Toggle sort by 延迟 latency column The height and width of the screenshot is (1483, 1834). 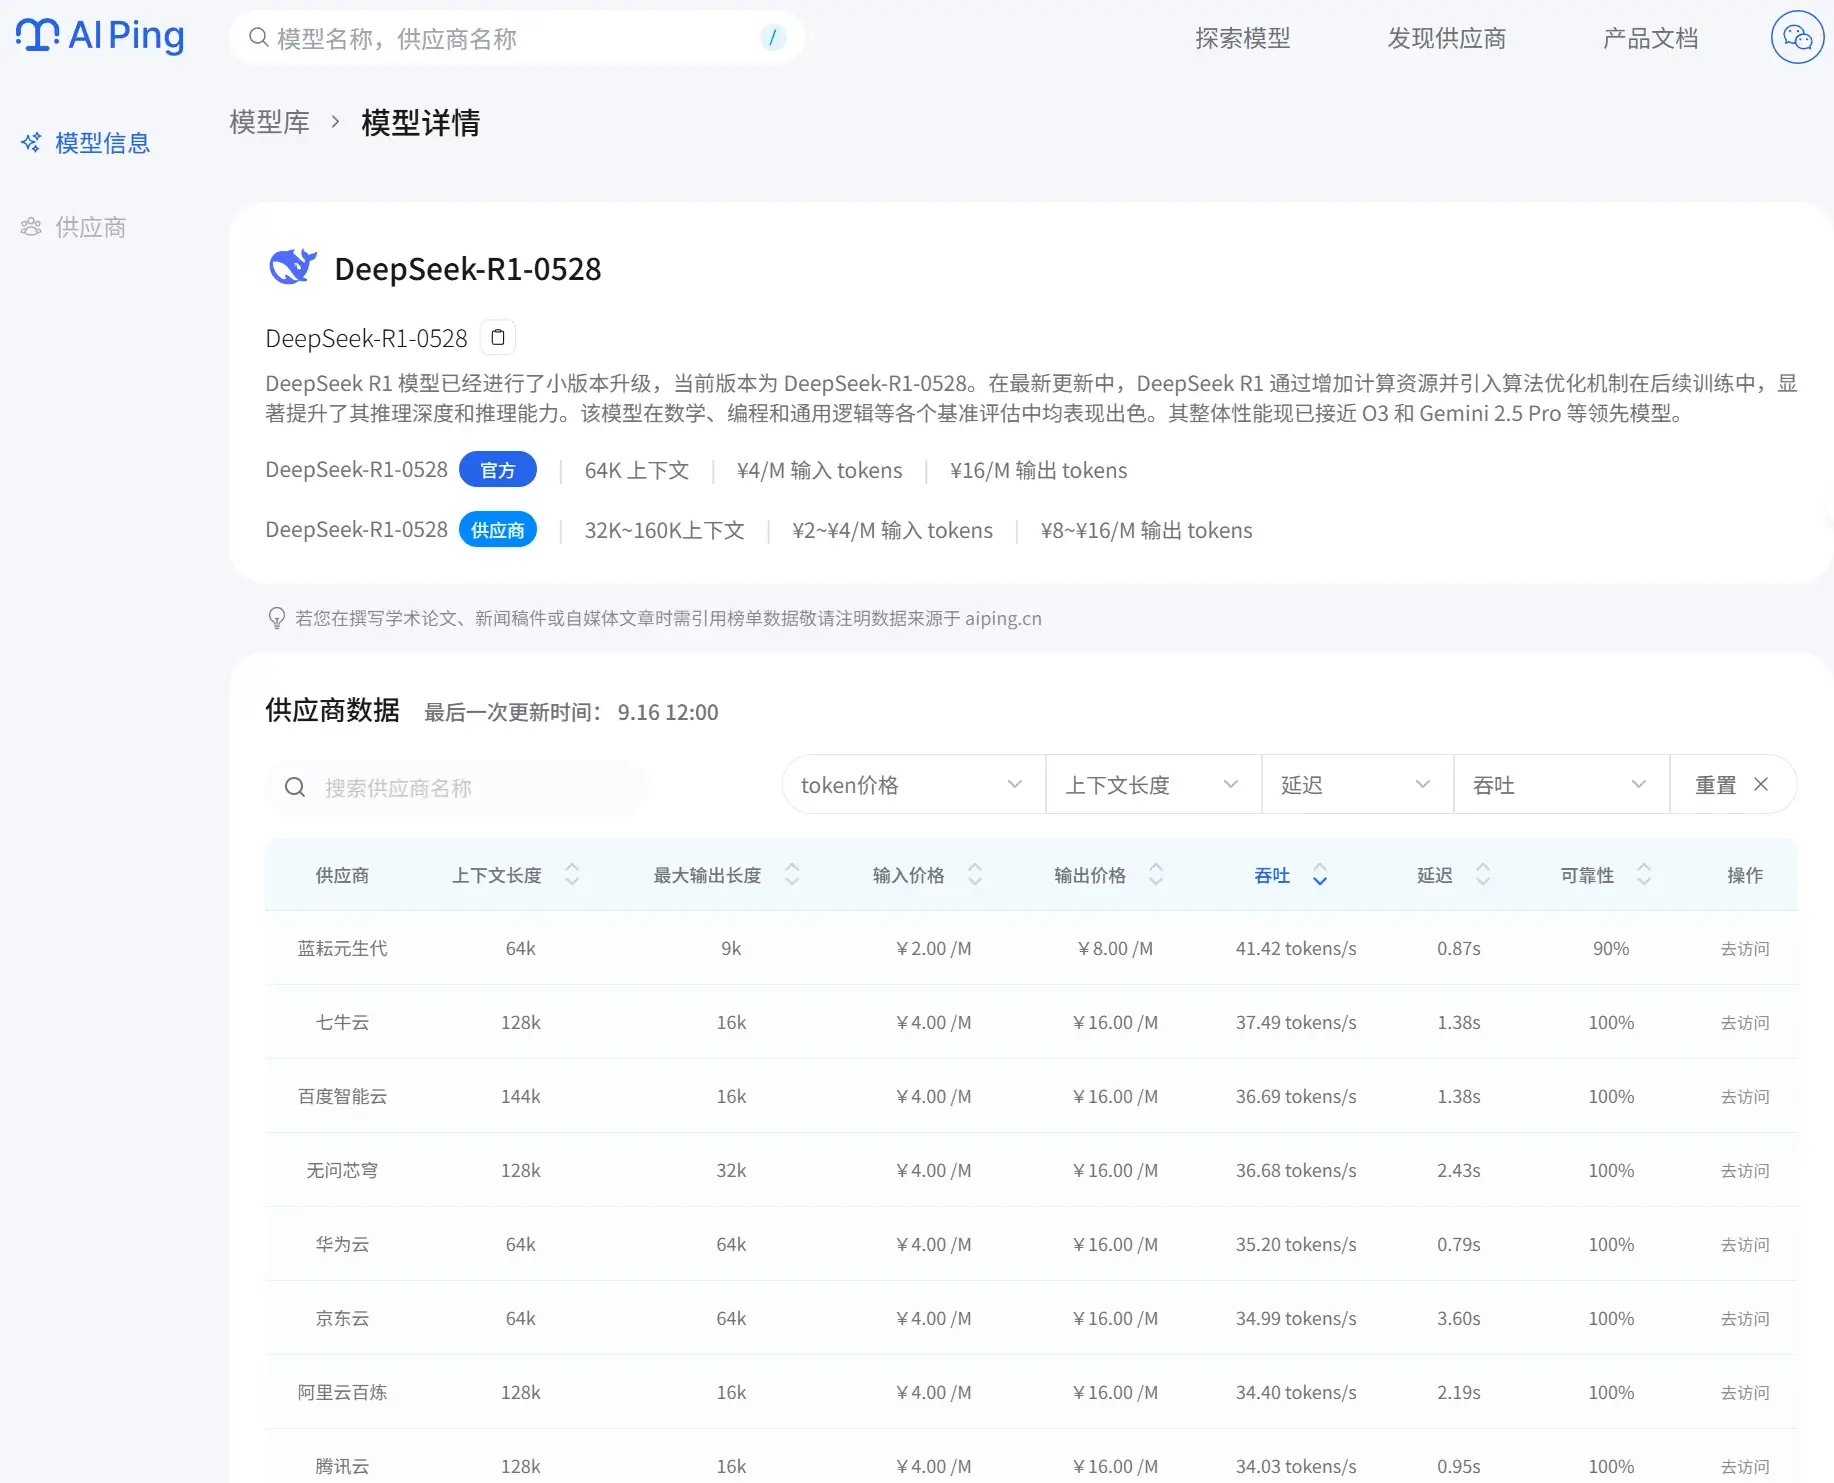click(1483, 875)
